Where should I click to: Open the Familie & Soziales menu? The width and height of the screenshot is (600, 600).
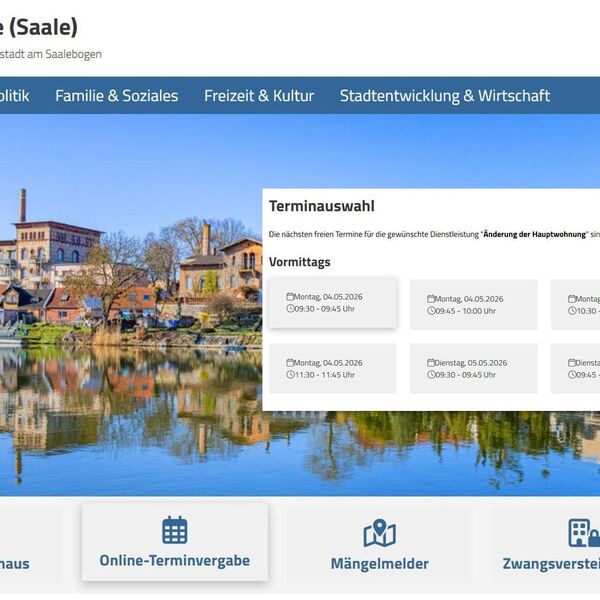point(117,96)
